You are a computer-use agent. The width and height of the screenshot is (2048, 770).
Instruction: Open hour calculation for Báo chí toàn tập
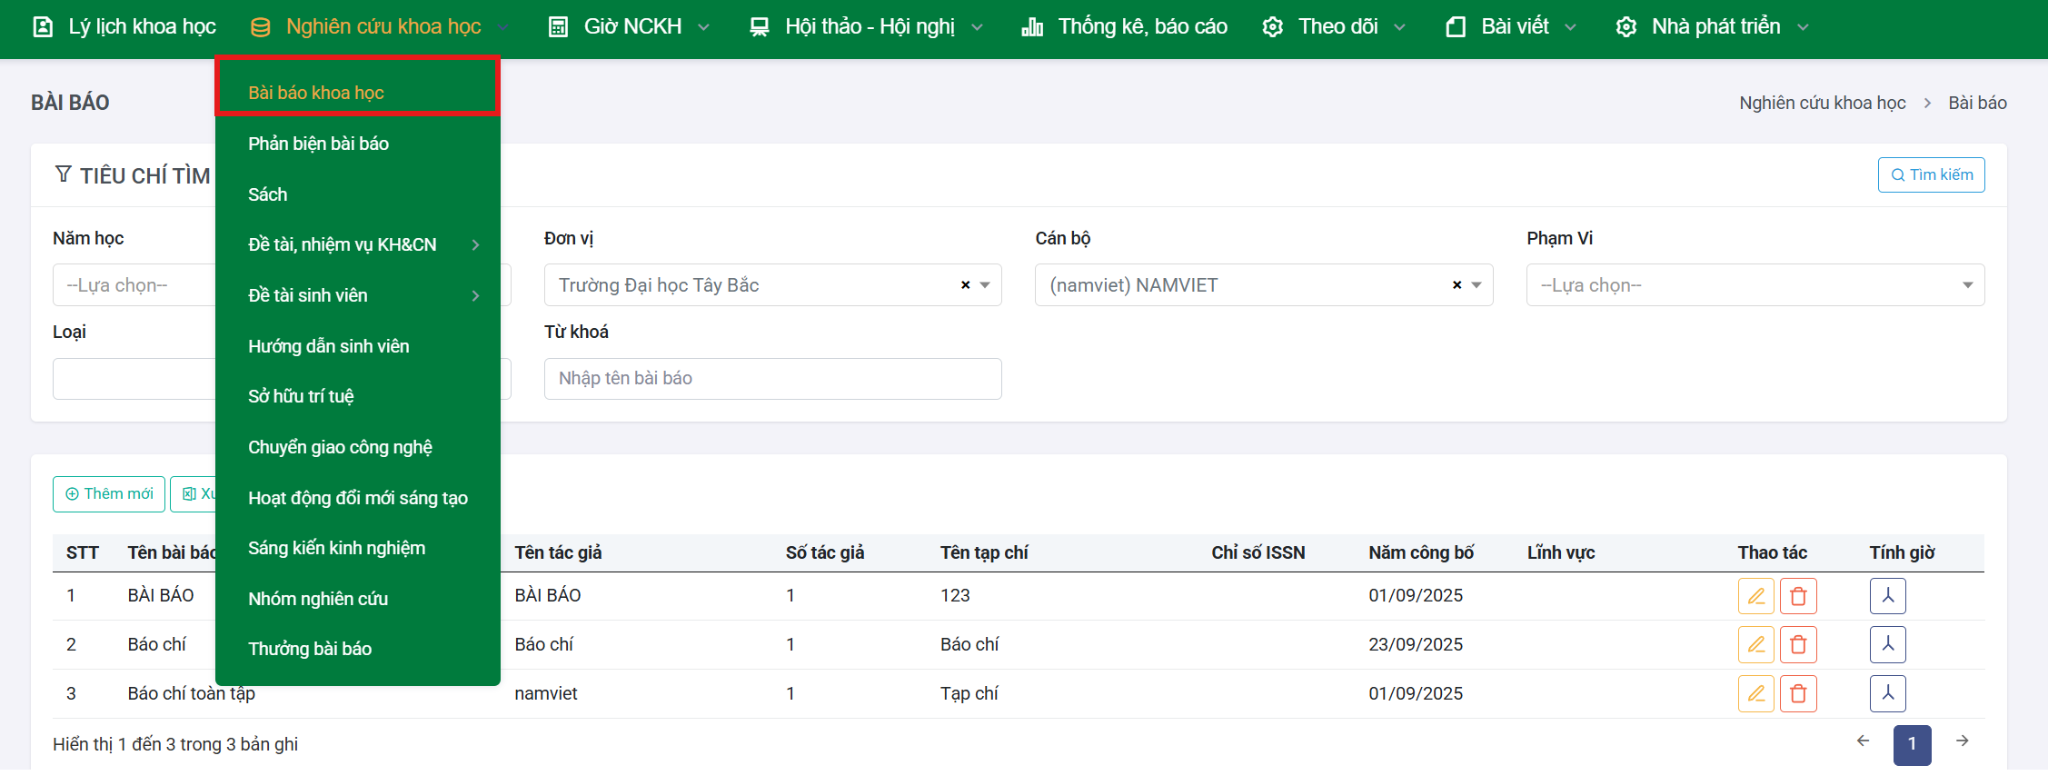1888,694
